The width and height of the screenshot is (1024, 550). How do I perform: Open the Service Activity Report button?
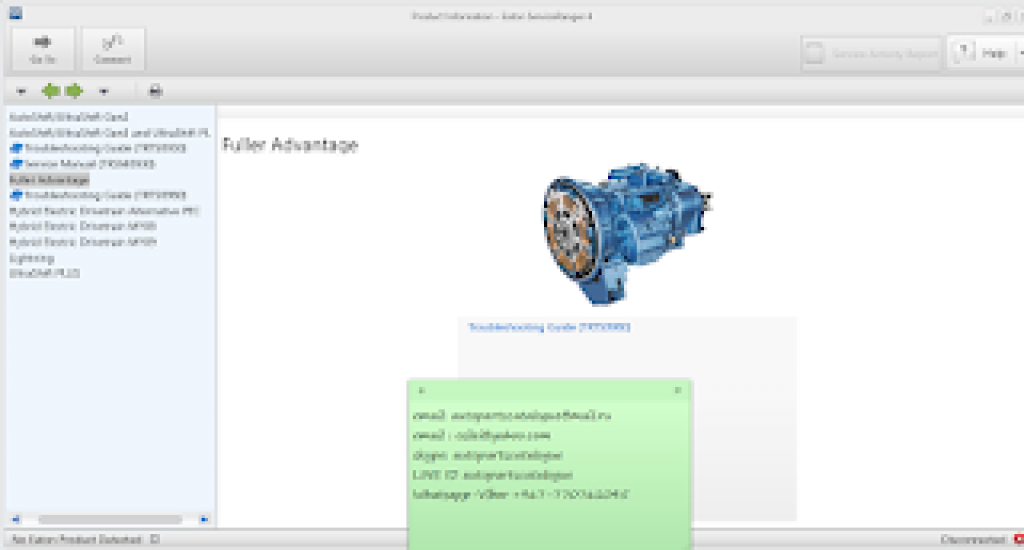[x=871, y=54]
